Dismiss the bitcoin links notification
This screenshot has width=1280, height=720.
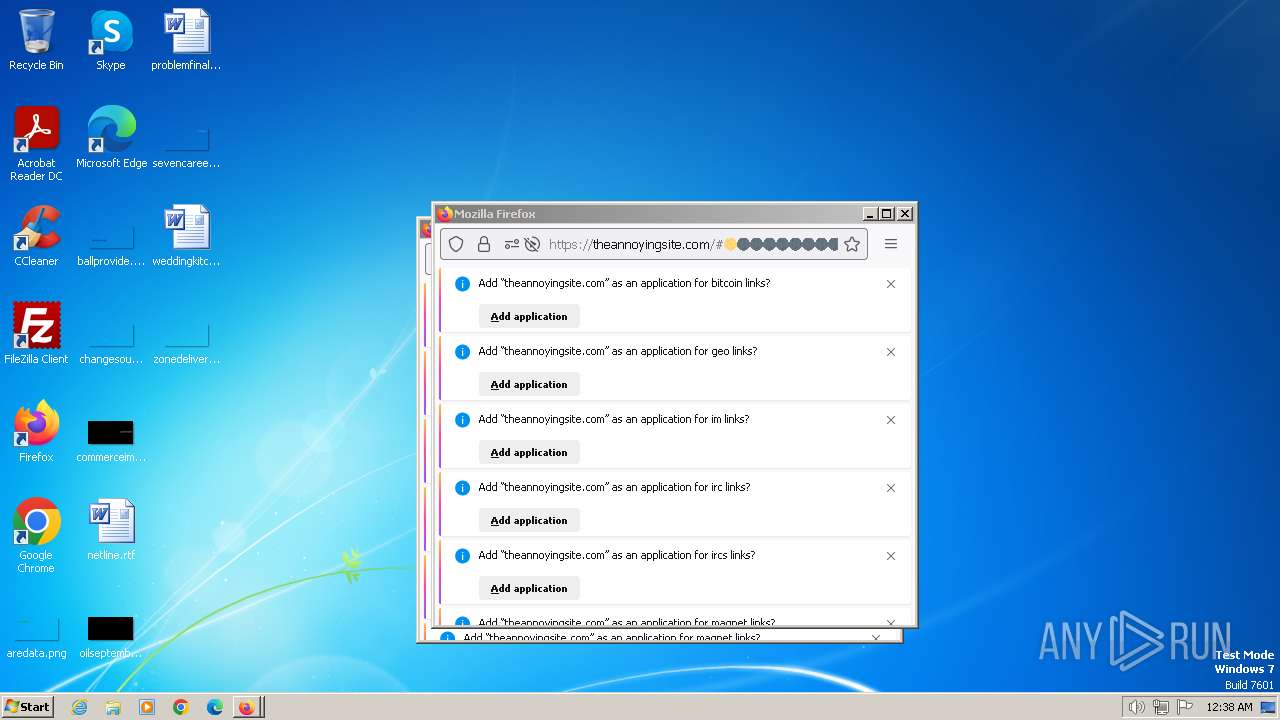coord(891,284)
